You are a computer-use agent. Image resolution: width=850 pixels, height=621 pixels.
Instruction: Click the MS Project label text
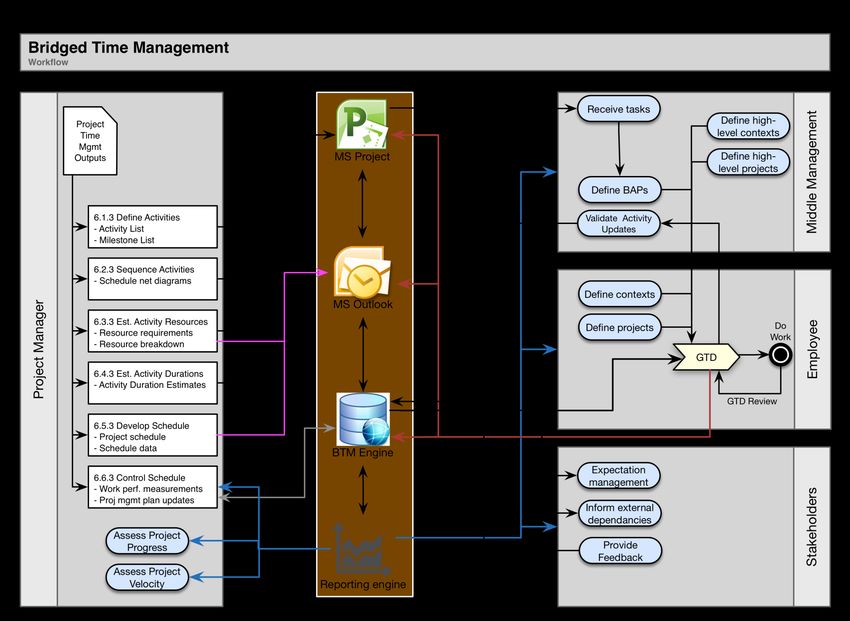pyautogui.click(x=362, y=157)
